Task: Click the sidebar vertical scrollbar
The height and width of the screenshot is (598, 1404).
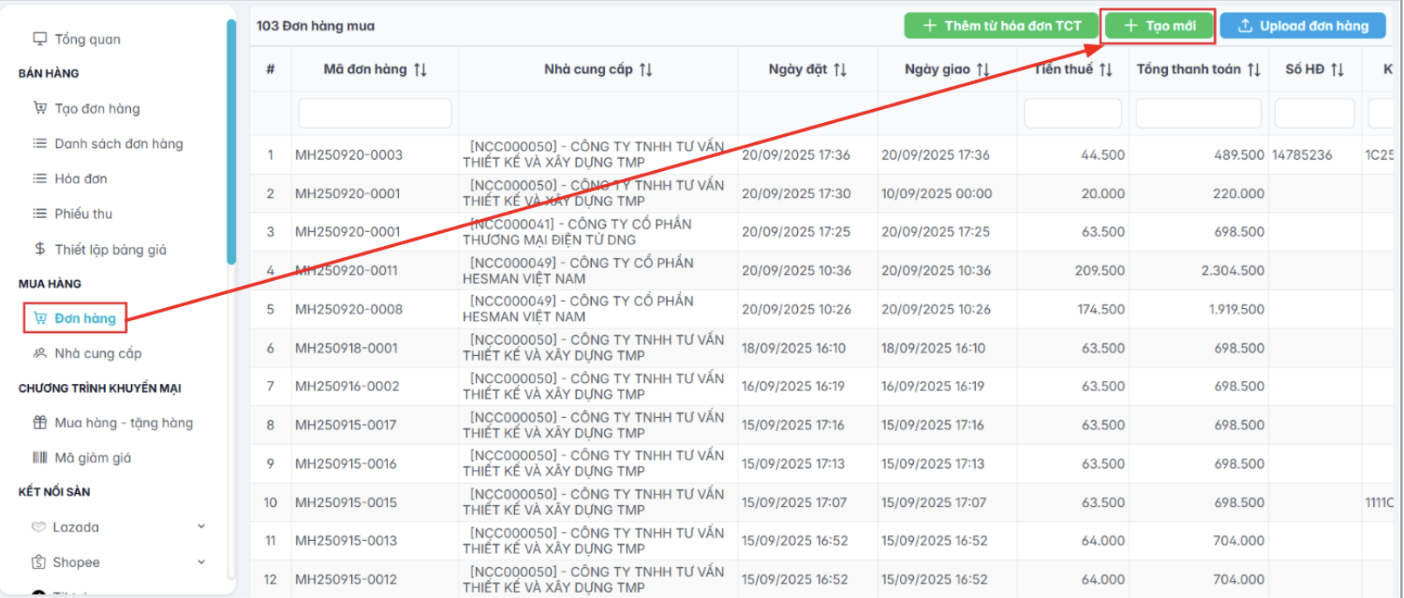Action: pyautogui.click(x=231, y=140)
